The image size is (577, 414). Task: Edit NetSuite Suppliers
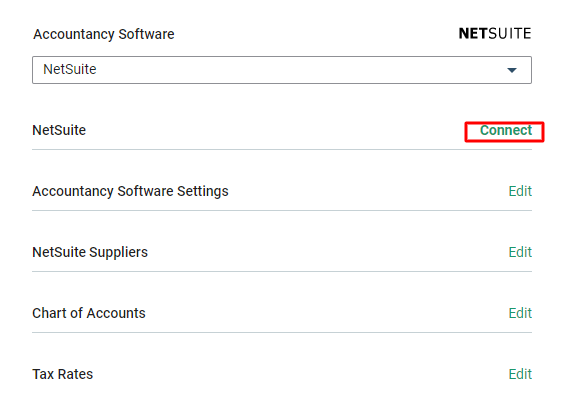pos(520,252)
